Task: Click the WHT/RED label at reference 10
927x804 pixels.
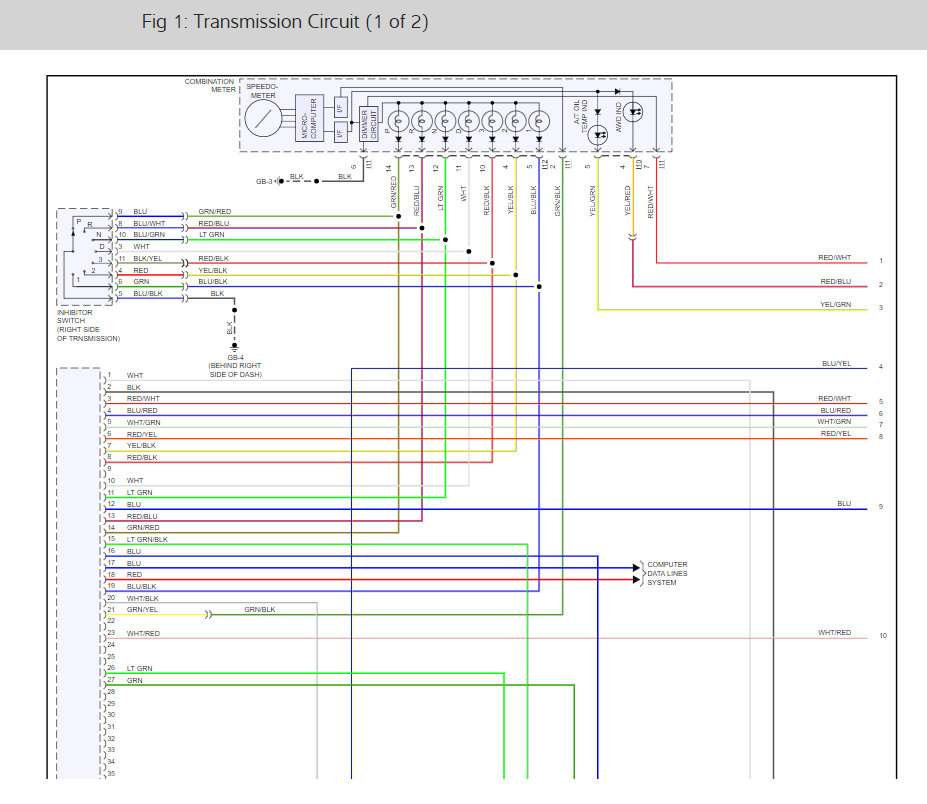Action: point(835,633)
